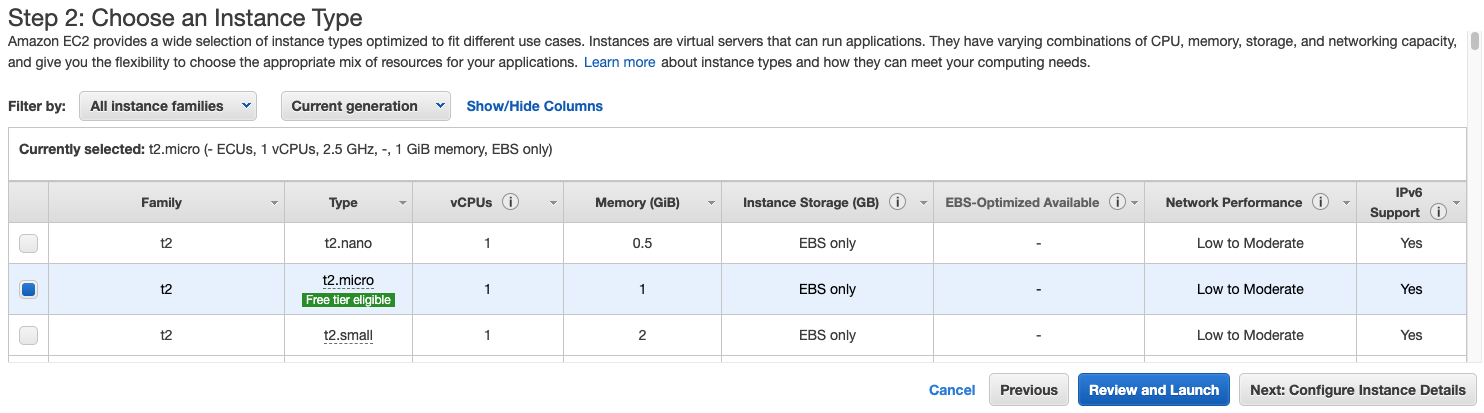Click the Network Performance info icon
The width and height of the screenshot is (1484, 413).
coord(1320,202)
